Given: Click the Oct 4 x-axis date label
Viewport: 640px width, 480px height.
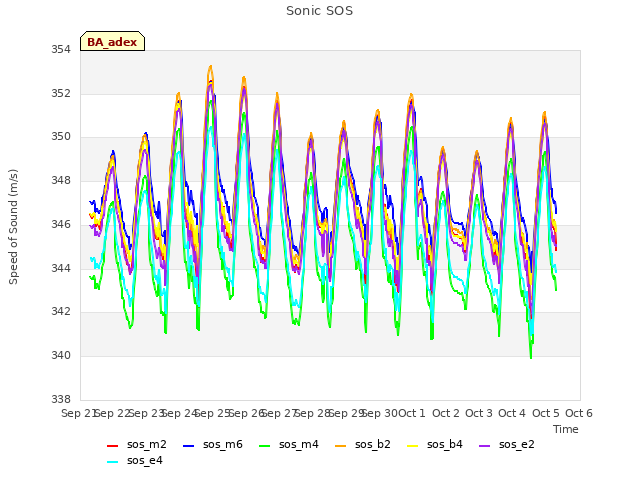Looking at the screenshot, I should (512, 413).
